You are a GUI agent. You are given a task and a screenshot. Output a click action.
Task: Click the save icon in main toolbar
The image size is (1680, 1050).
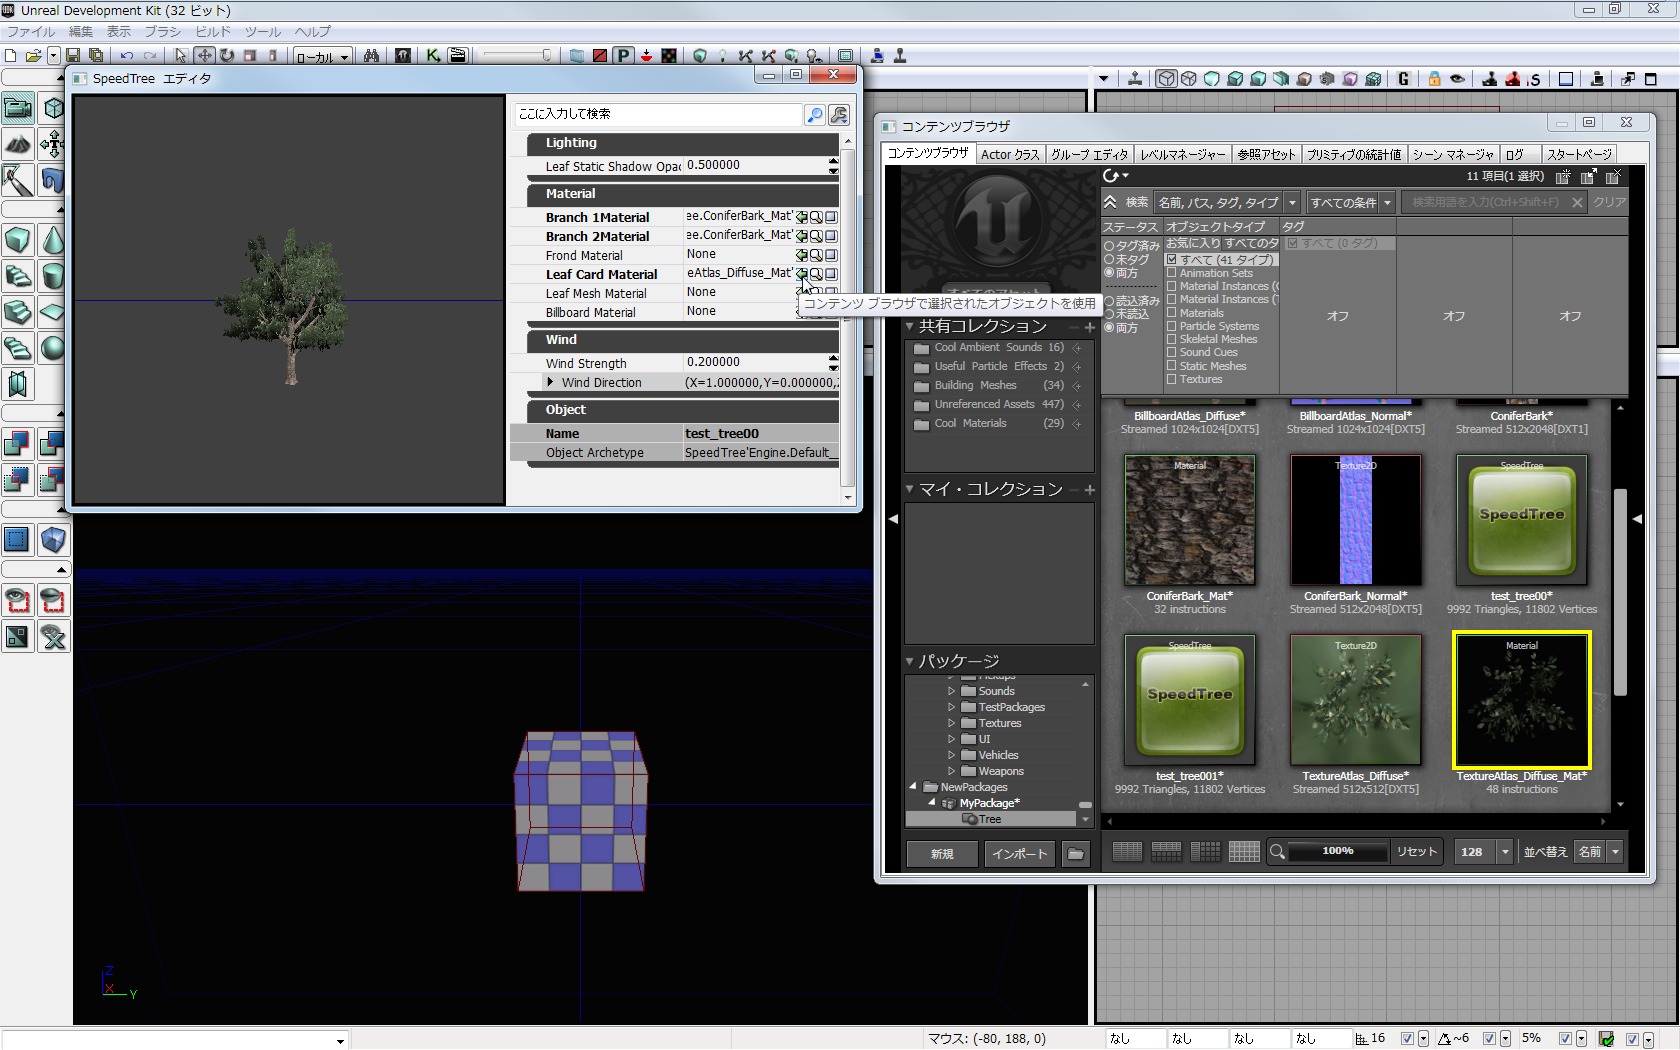point(73,56)
